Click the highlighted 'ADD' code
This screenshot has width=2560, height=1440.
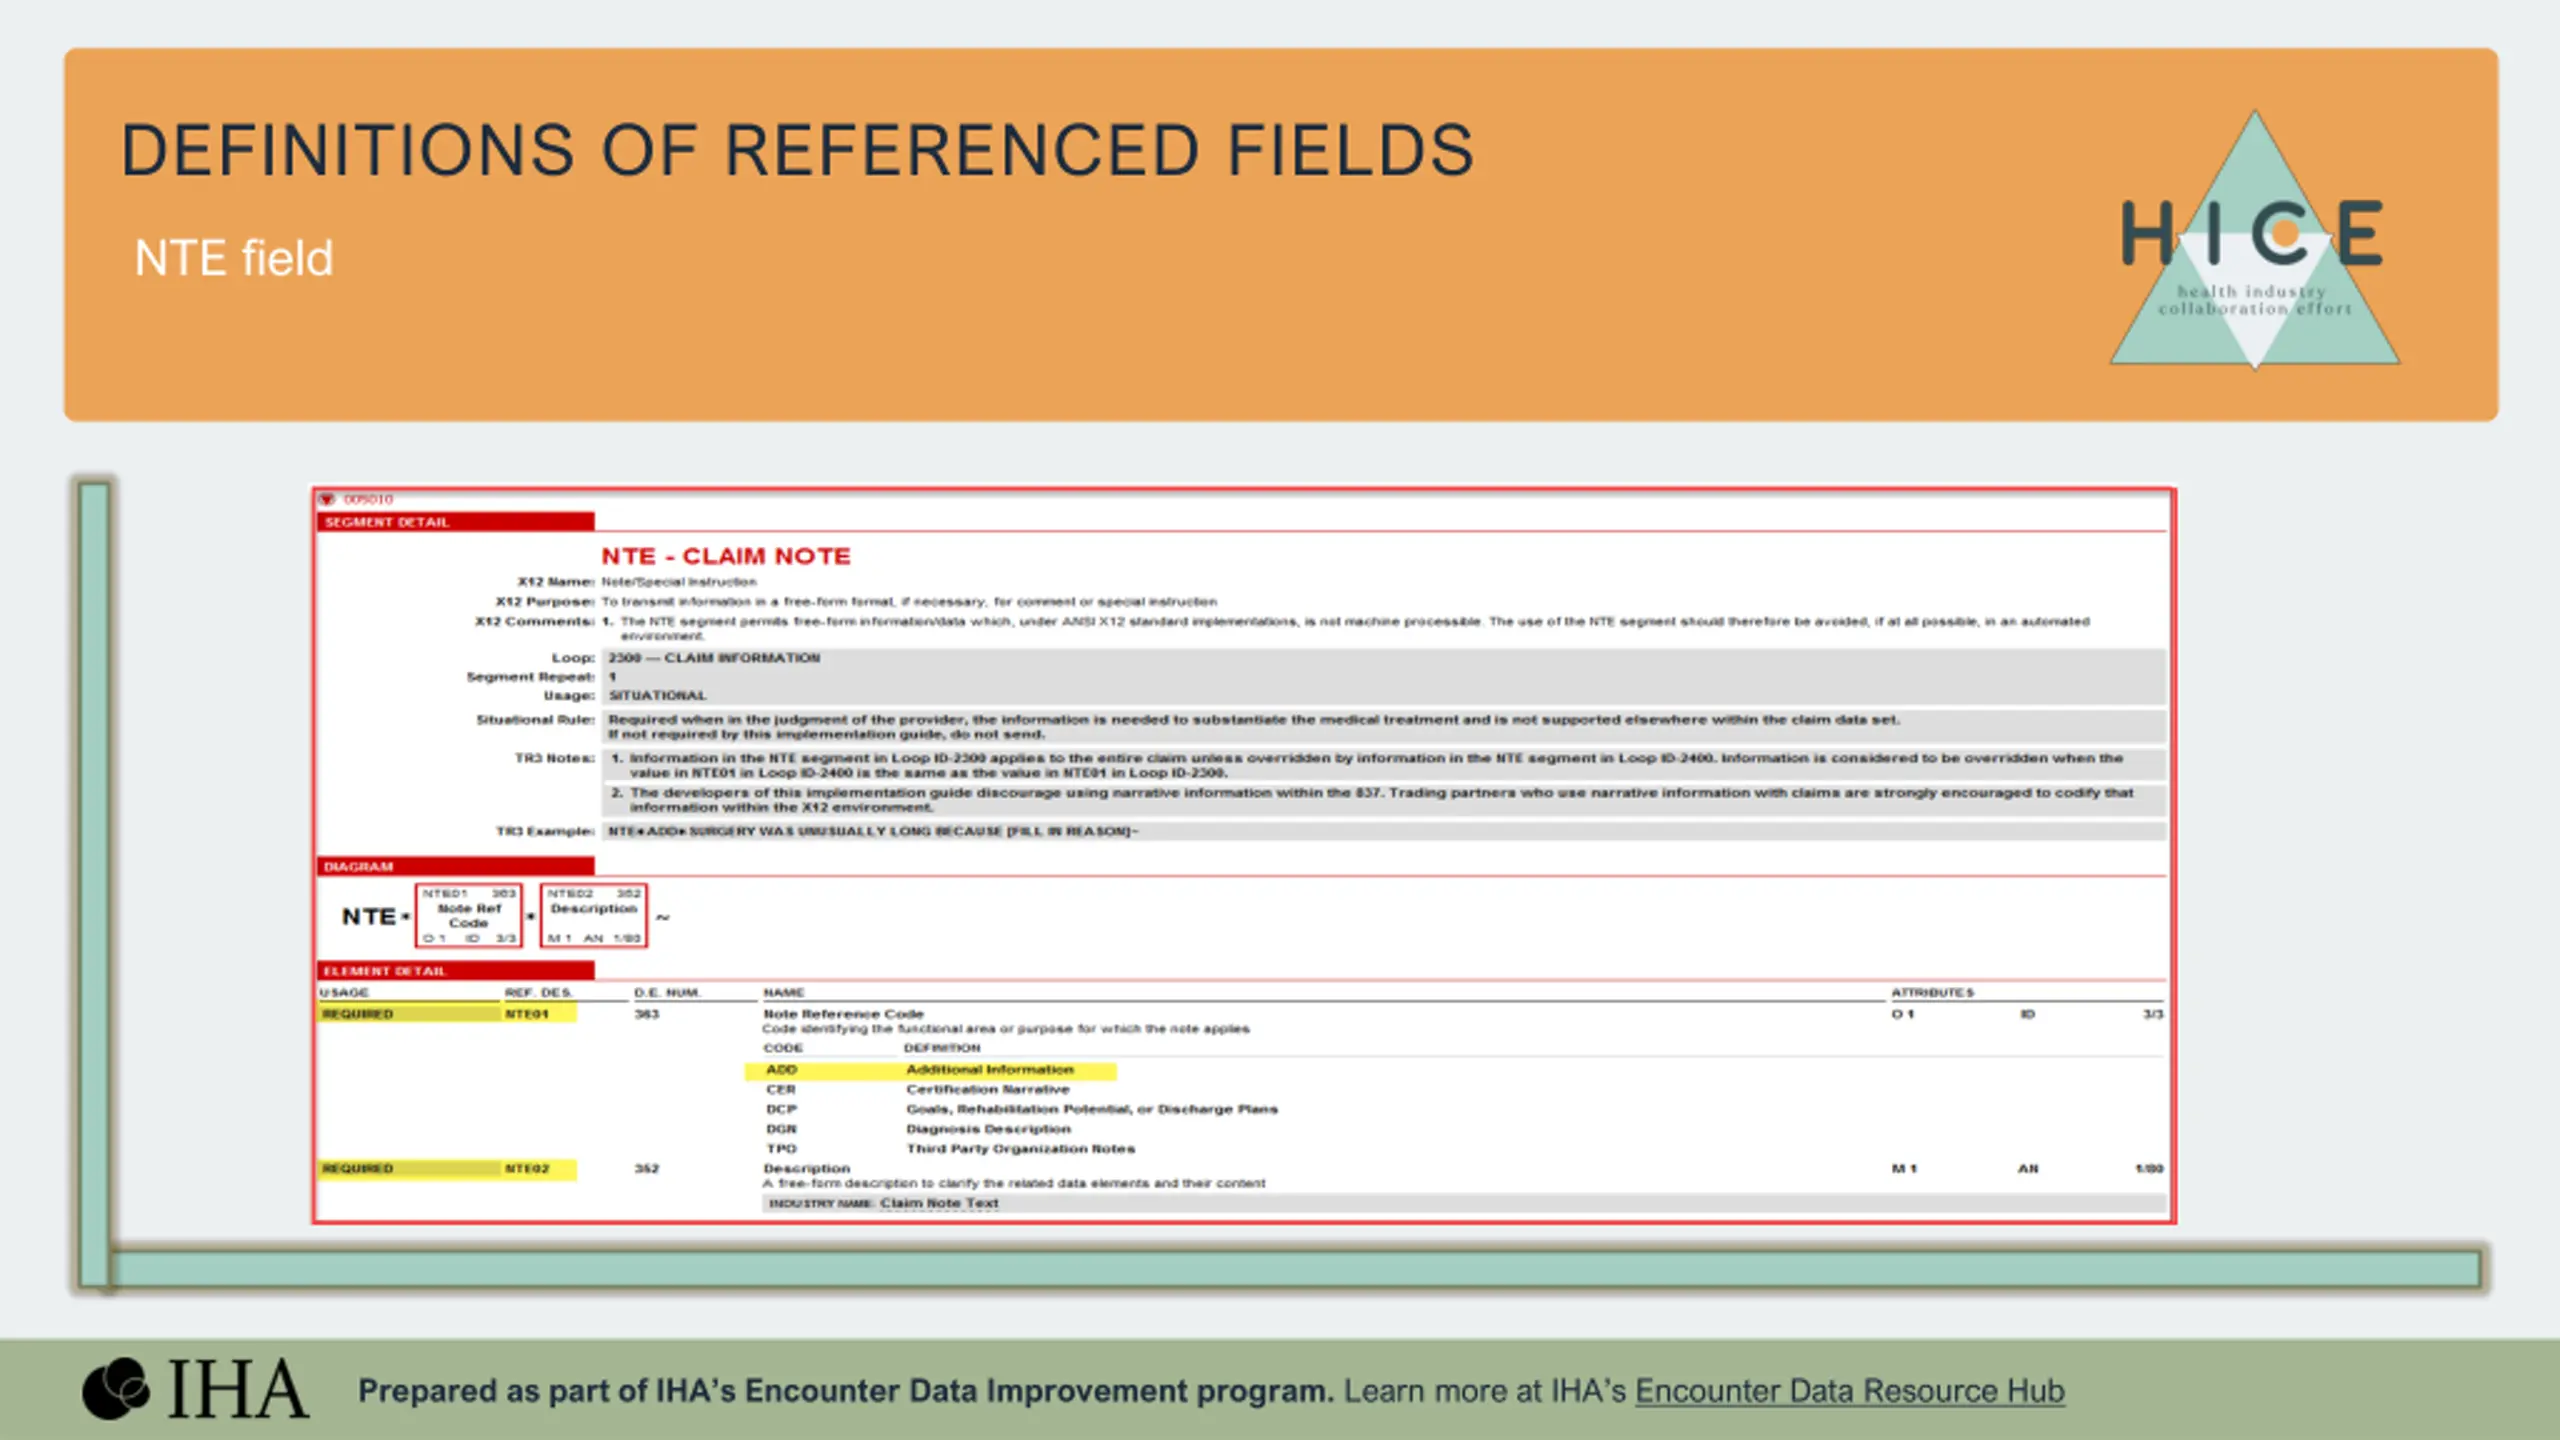(781, 1070)
